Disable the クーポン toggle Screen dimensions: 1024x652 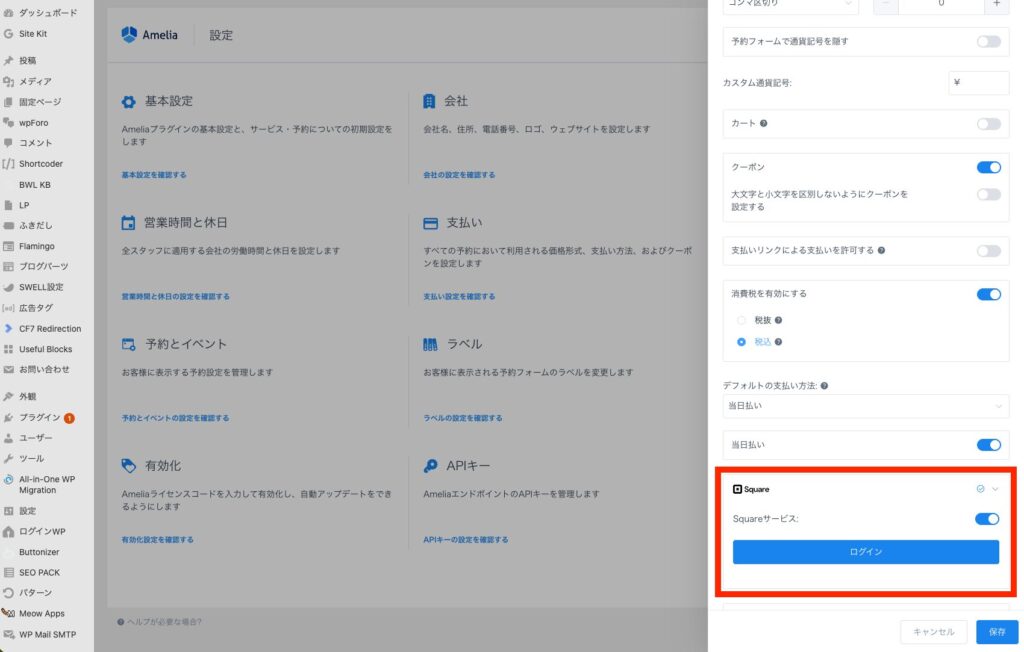[988, 167]
